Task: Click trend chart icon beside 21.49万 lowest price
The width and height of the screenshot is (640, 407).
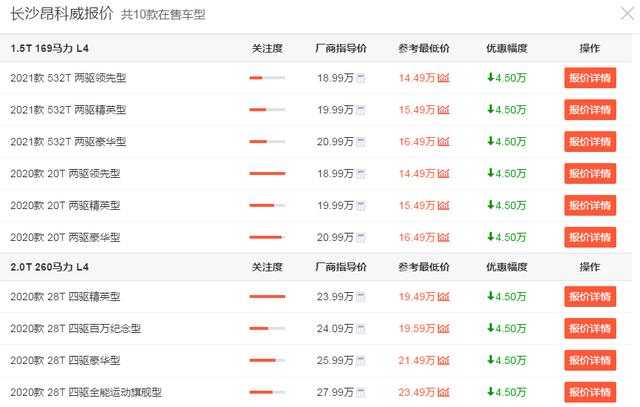Action: tap(443, 361)
